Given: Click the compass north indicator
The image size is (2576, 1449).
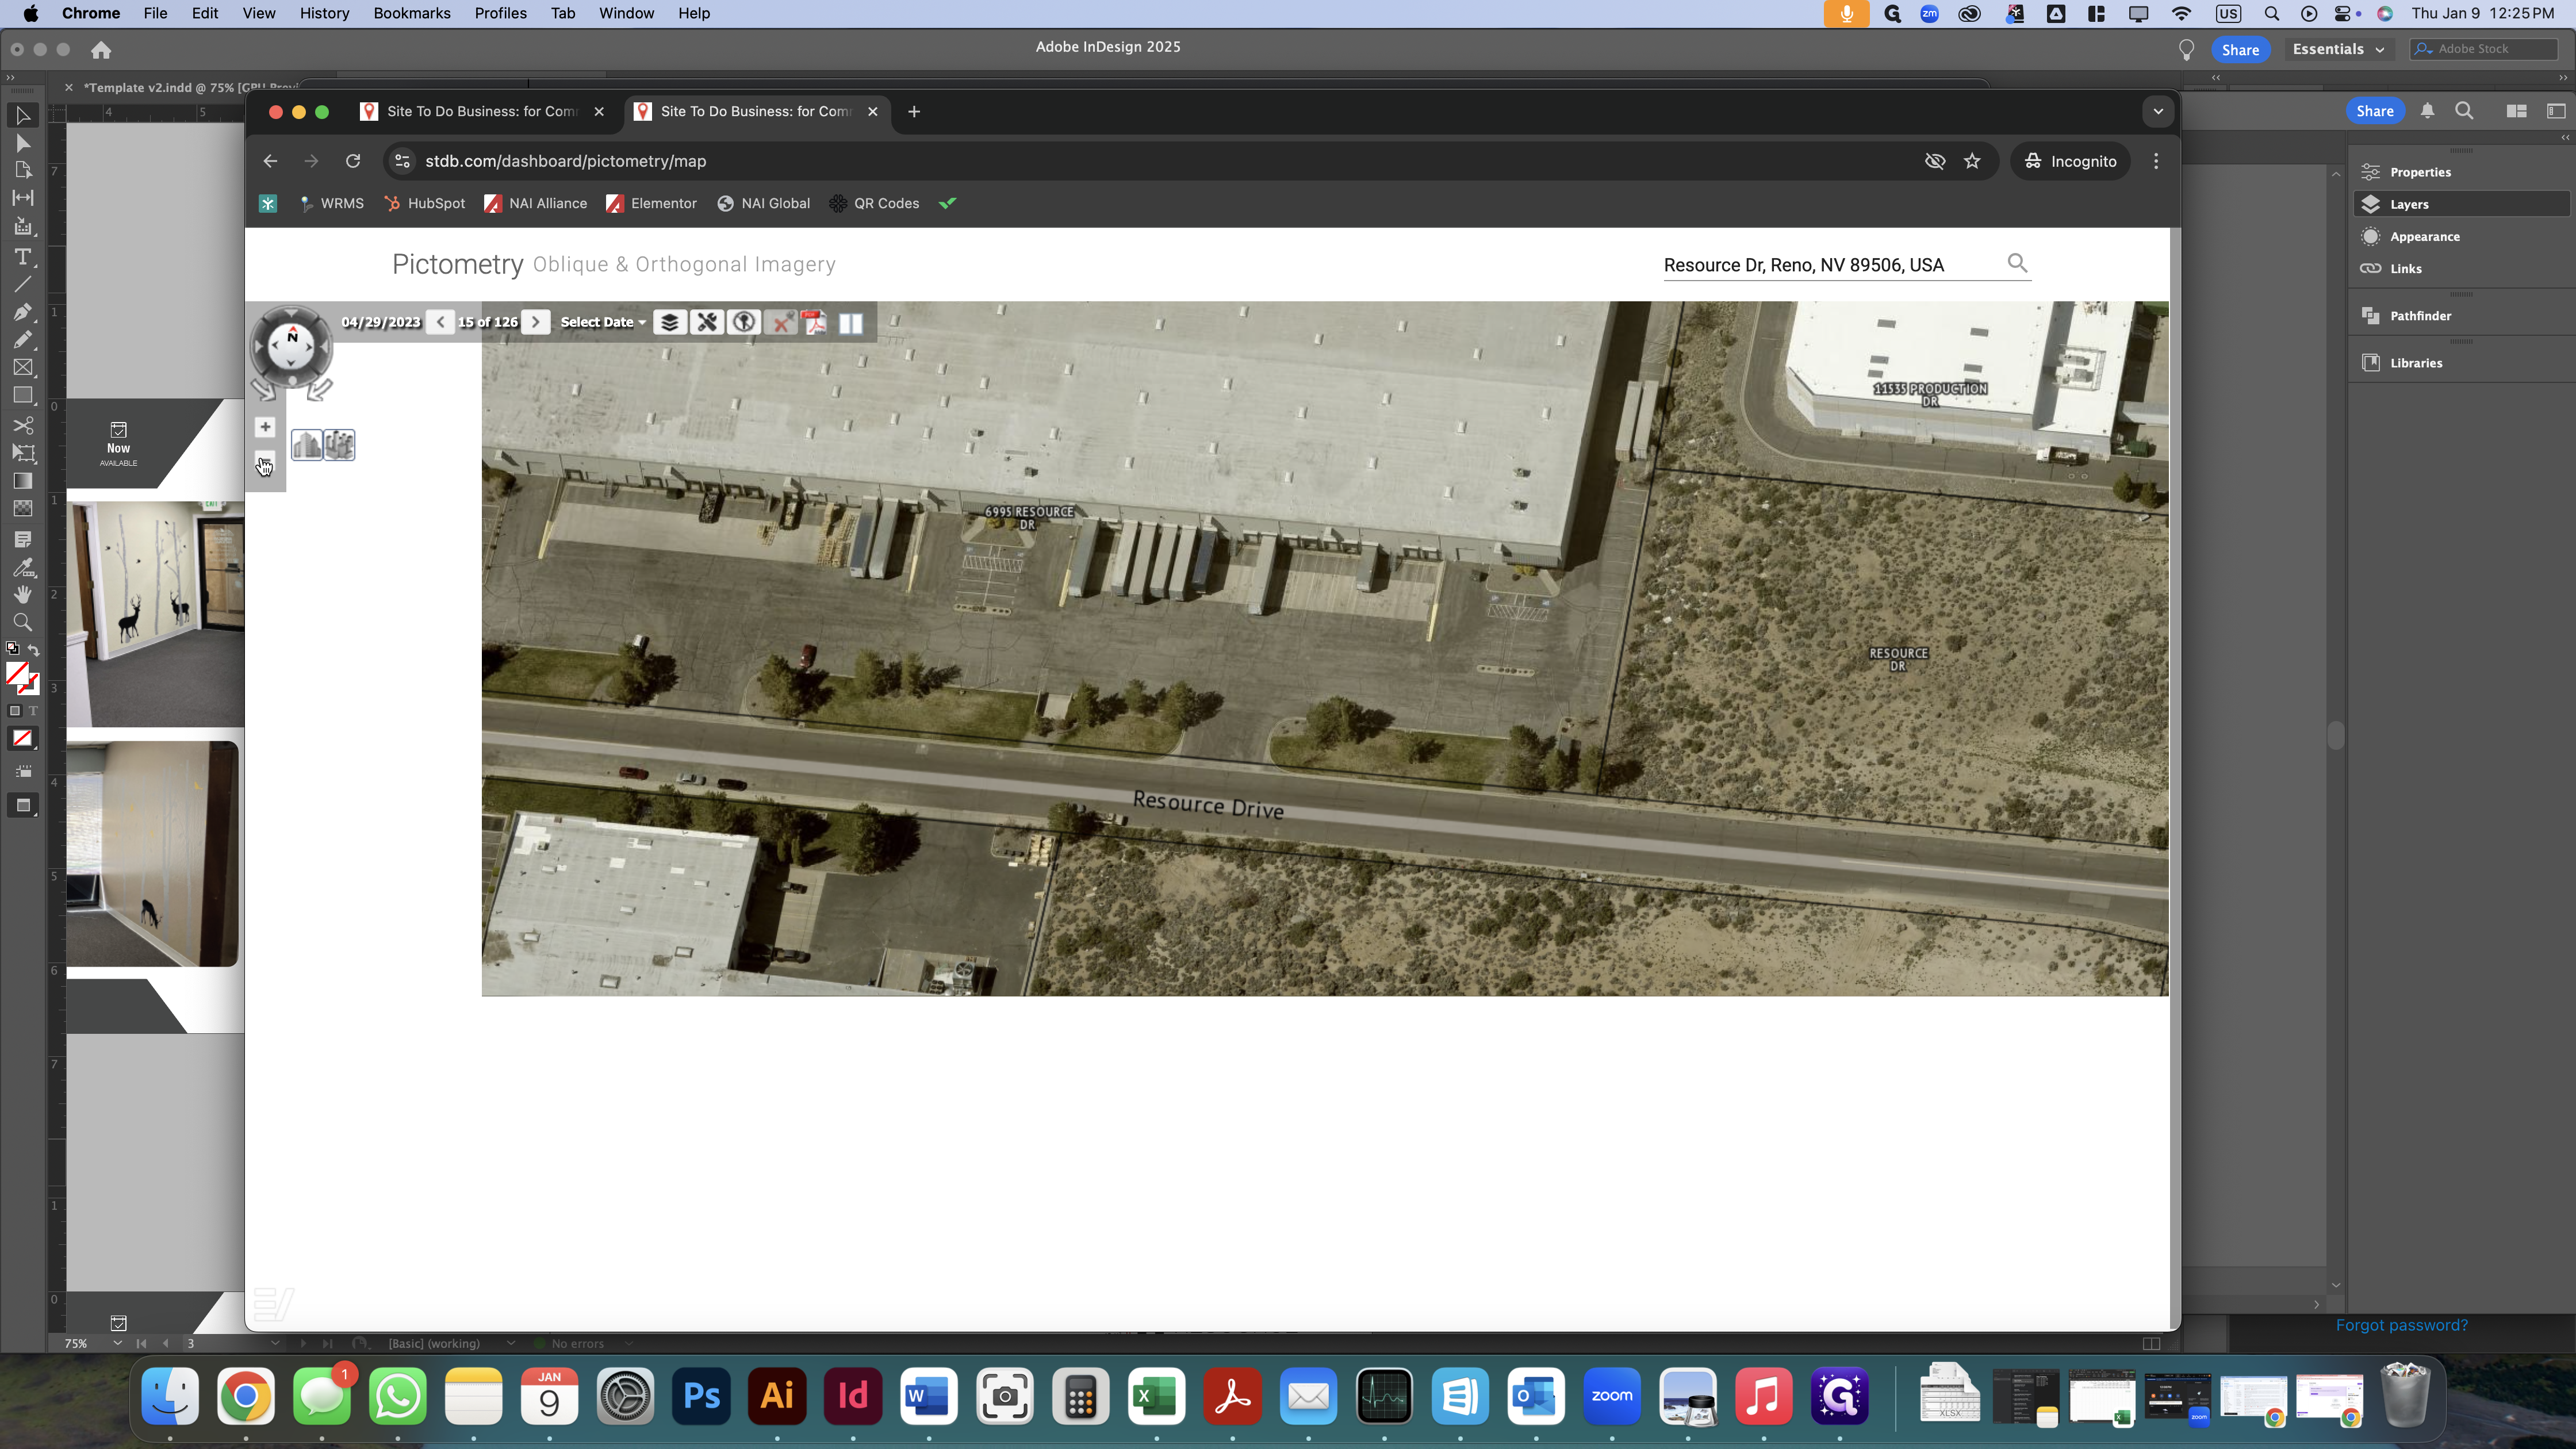Looking at the screenshot, I should pyautogui.click(x=292, y=336).
